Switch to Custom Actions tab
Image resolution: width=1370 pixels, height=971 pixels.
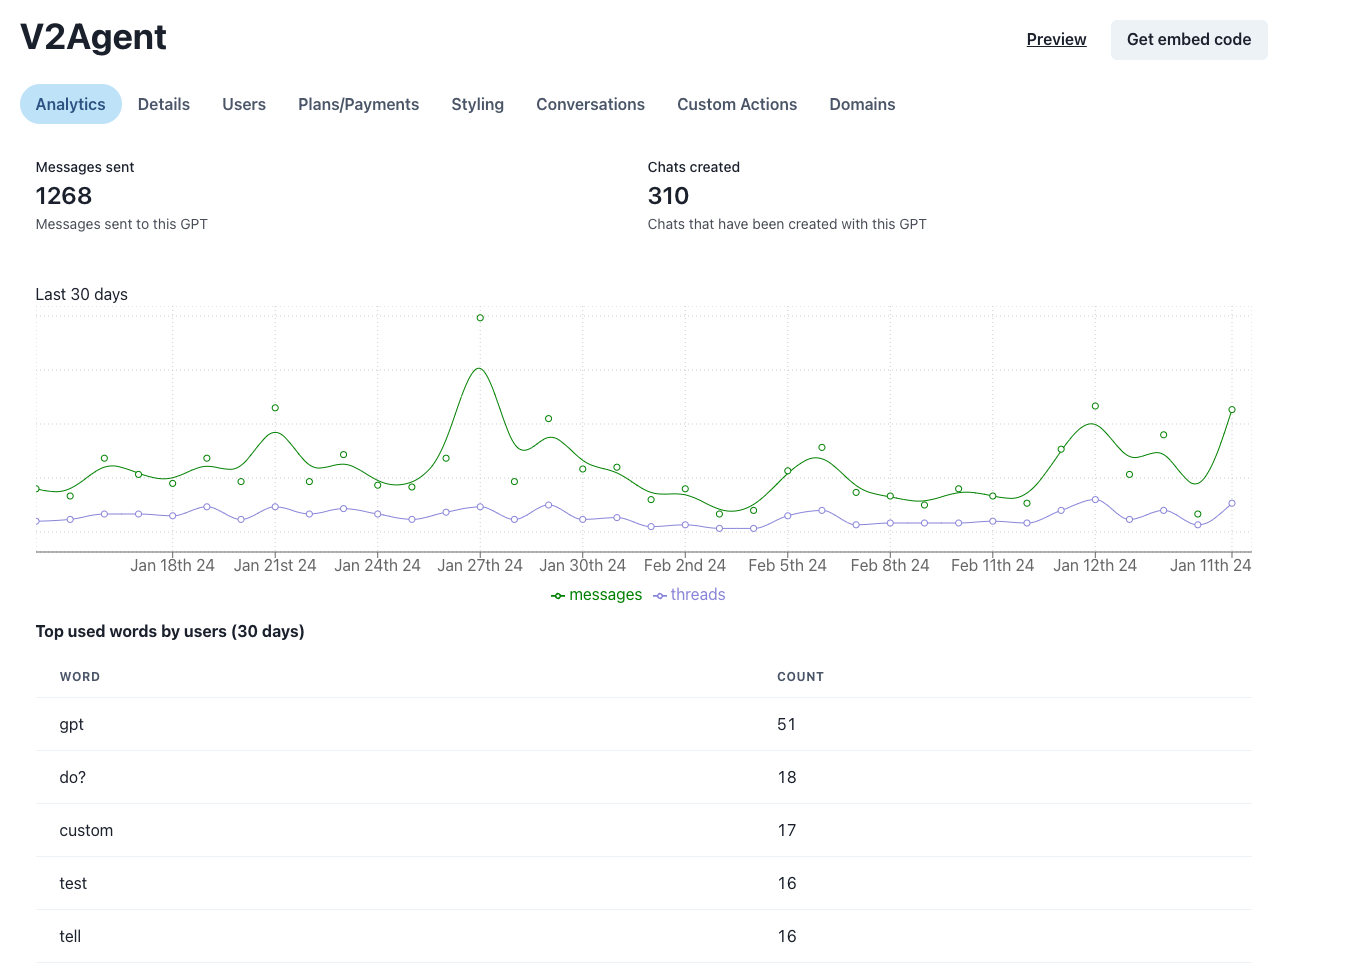pos(737,104)
